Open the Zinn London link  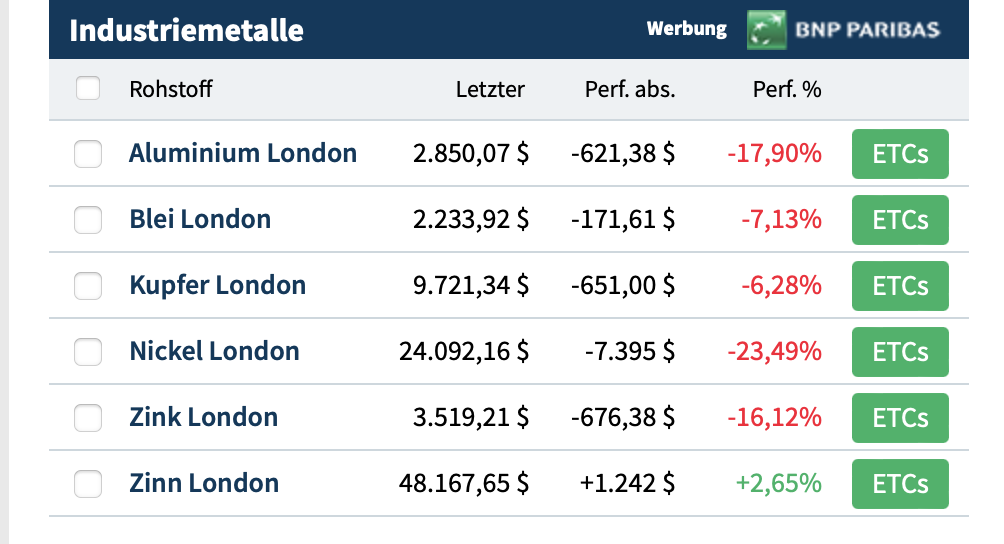tap(204, 484)
